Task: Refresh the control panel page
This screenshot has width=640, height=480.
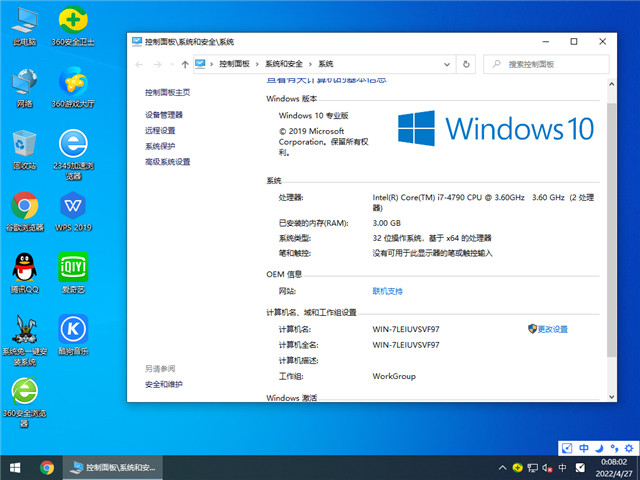Action: coord(466,64)
